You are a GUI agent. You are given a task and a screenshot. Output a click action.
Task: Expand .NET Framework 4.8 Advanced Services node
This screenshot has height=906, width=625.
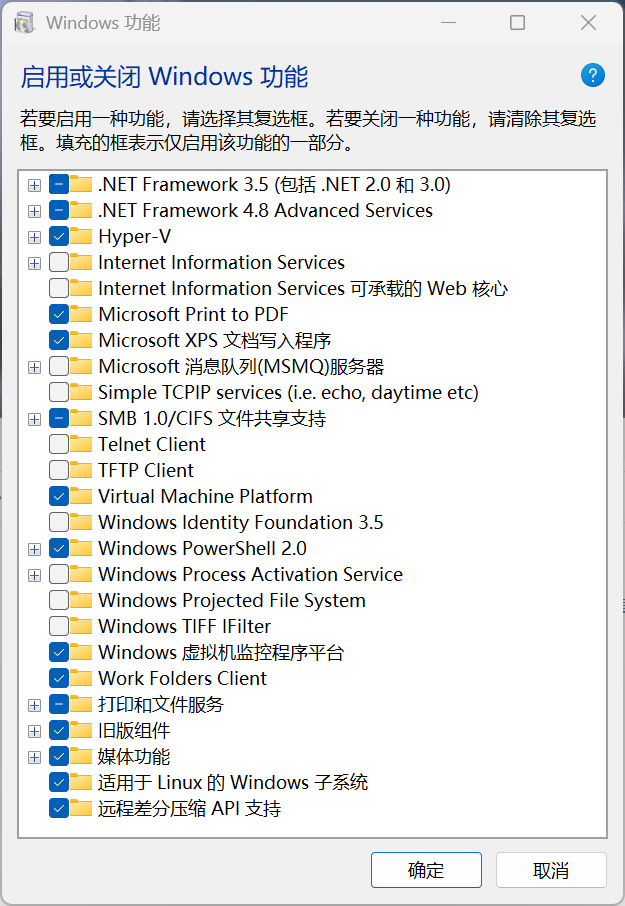(35, 211)
